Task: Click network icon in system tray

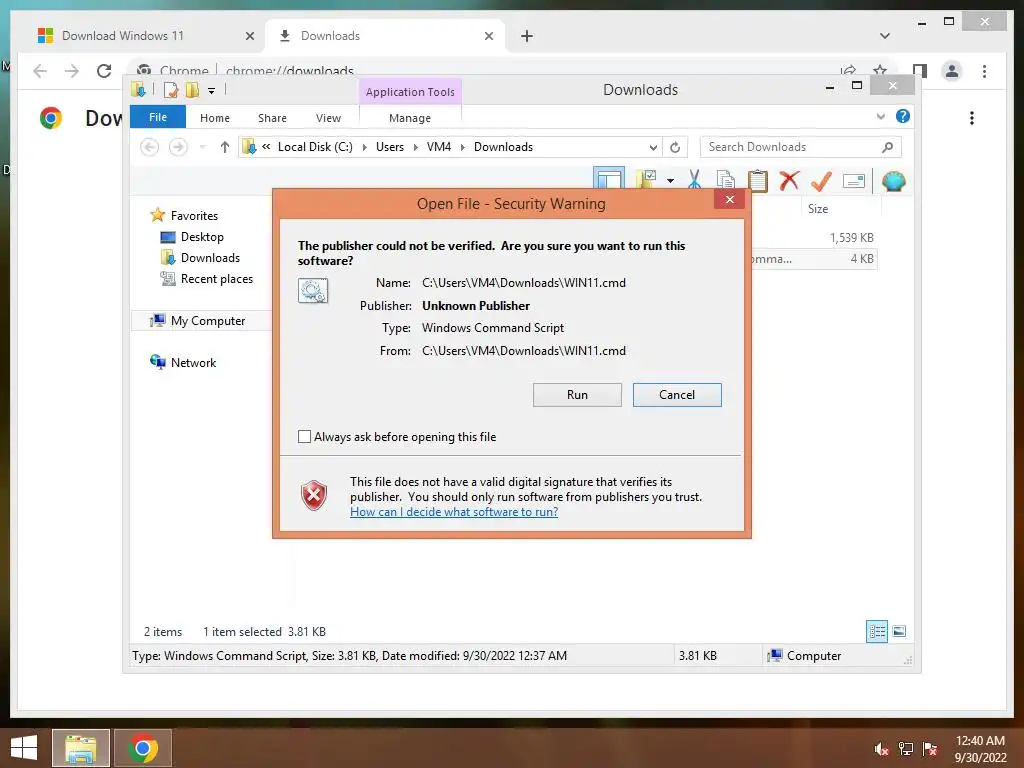Action: click(x=906, y=748)
